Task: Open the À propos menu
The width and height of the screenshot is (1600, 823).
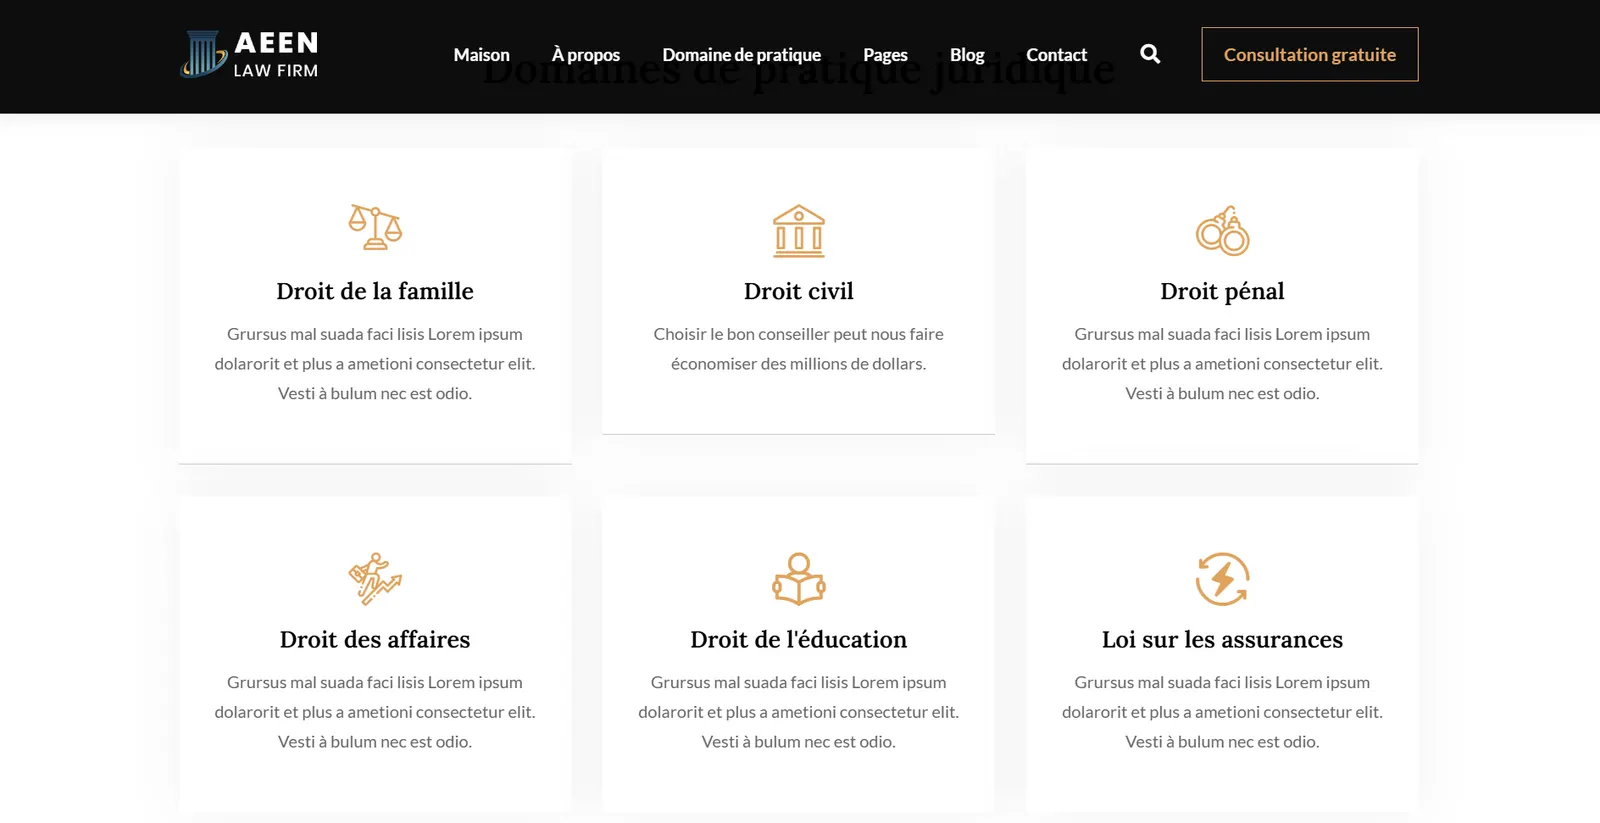Action: 586,55
